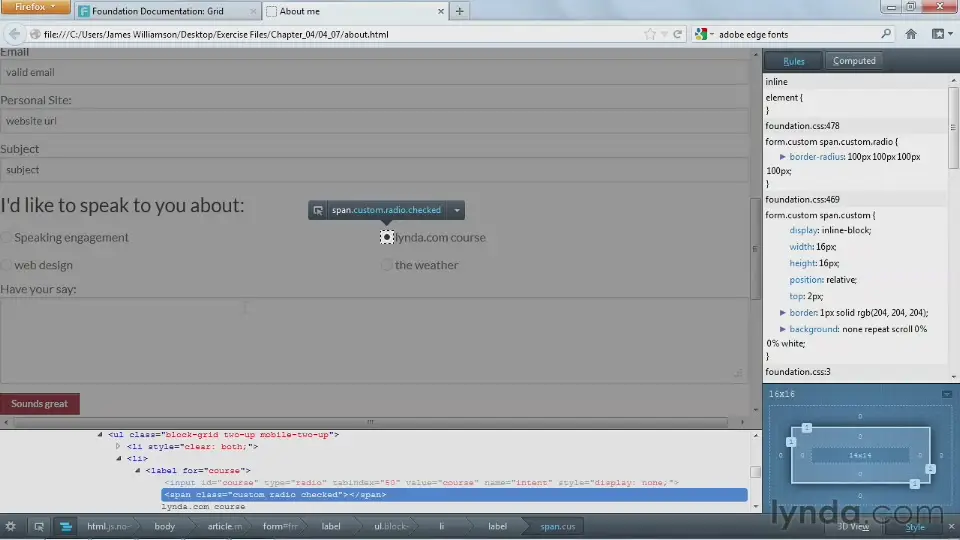Toggle the Style sidebar button

[x=915, y=527]
